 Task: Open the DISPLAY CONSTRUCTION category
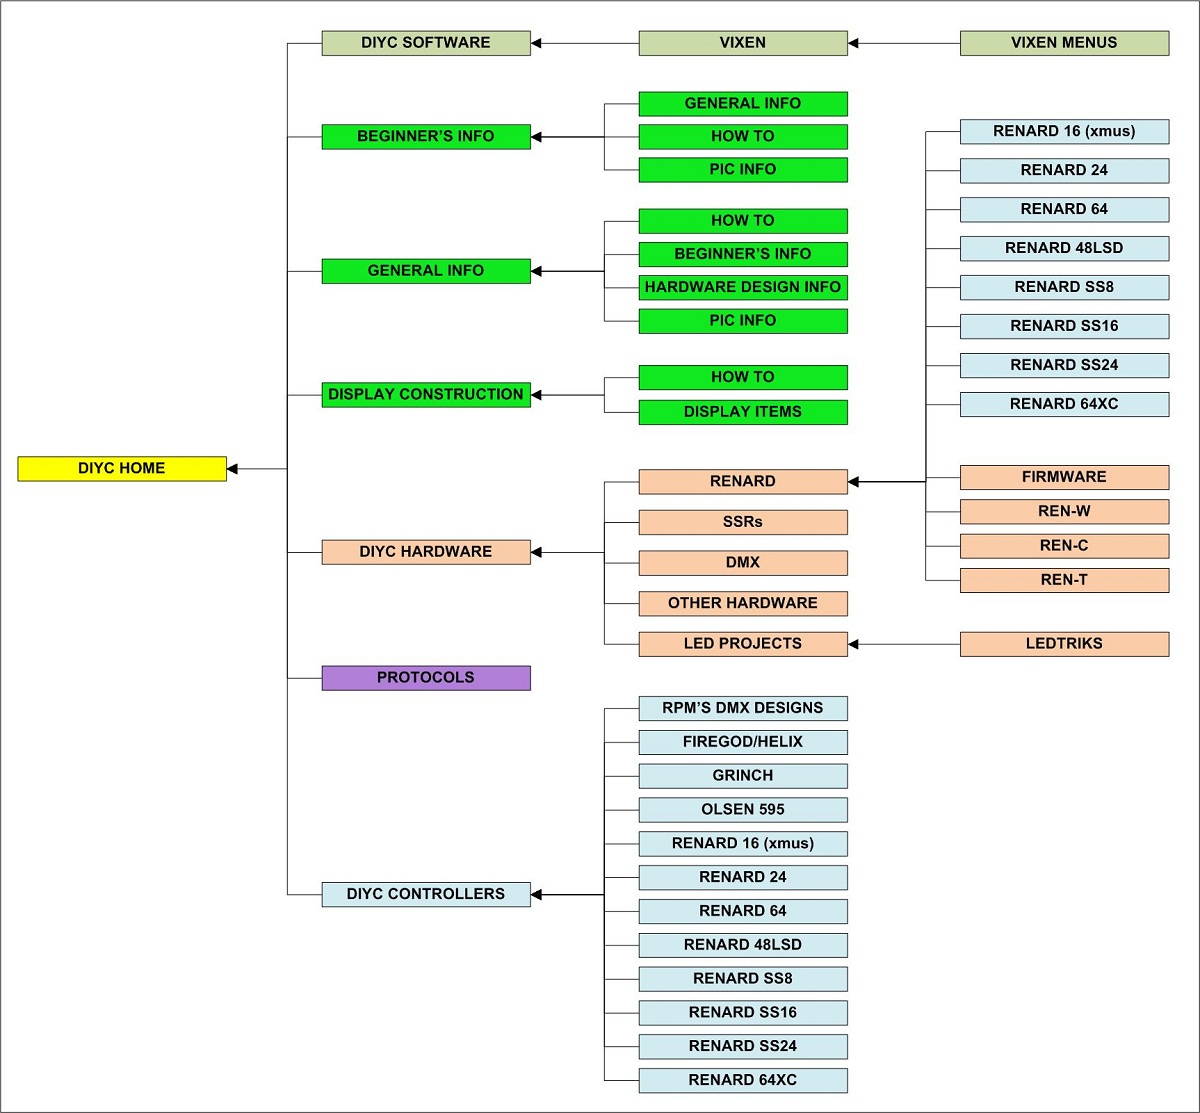tap(426, 395)
